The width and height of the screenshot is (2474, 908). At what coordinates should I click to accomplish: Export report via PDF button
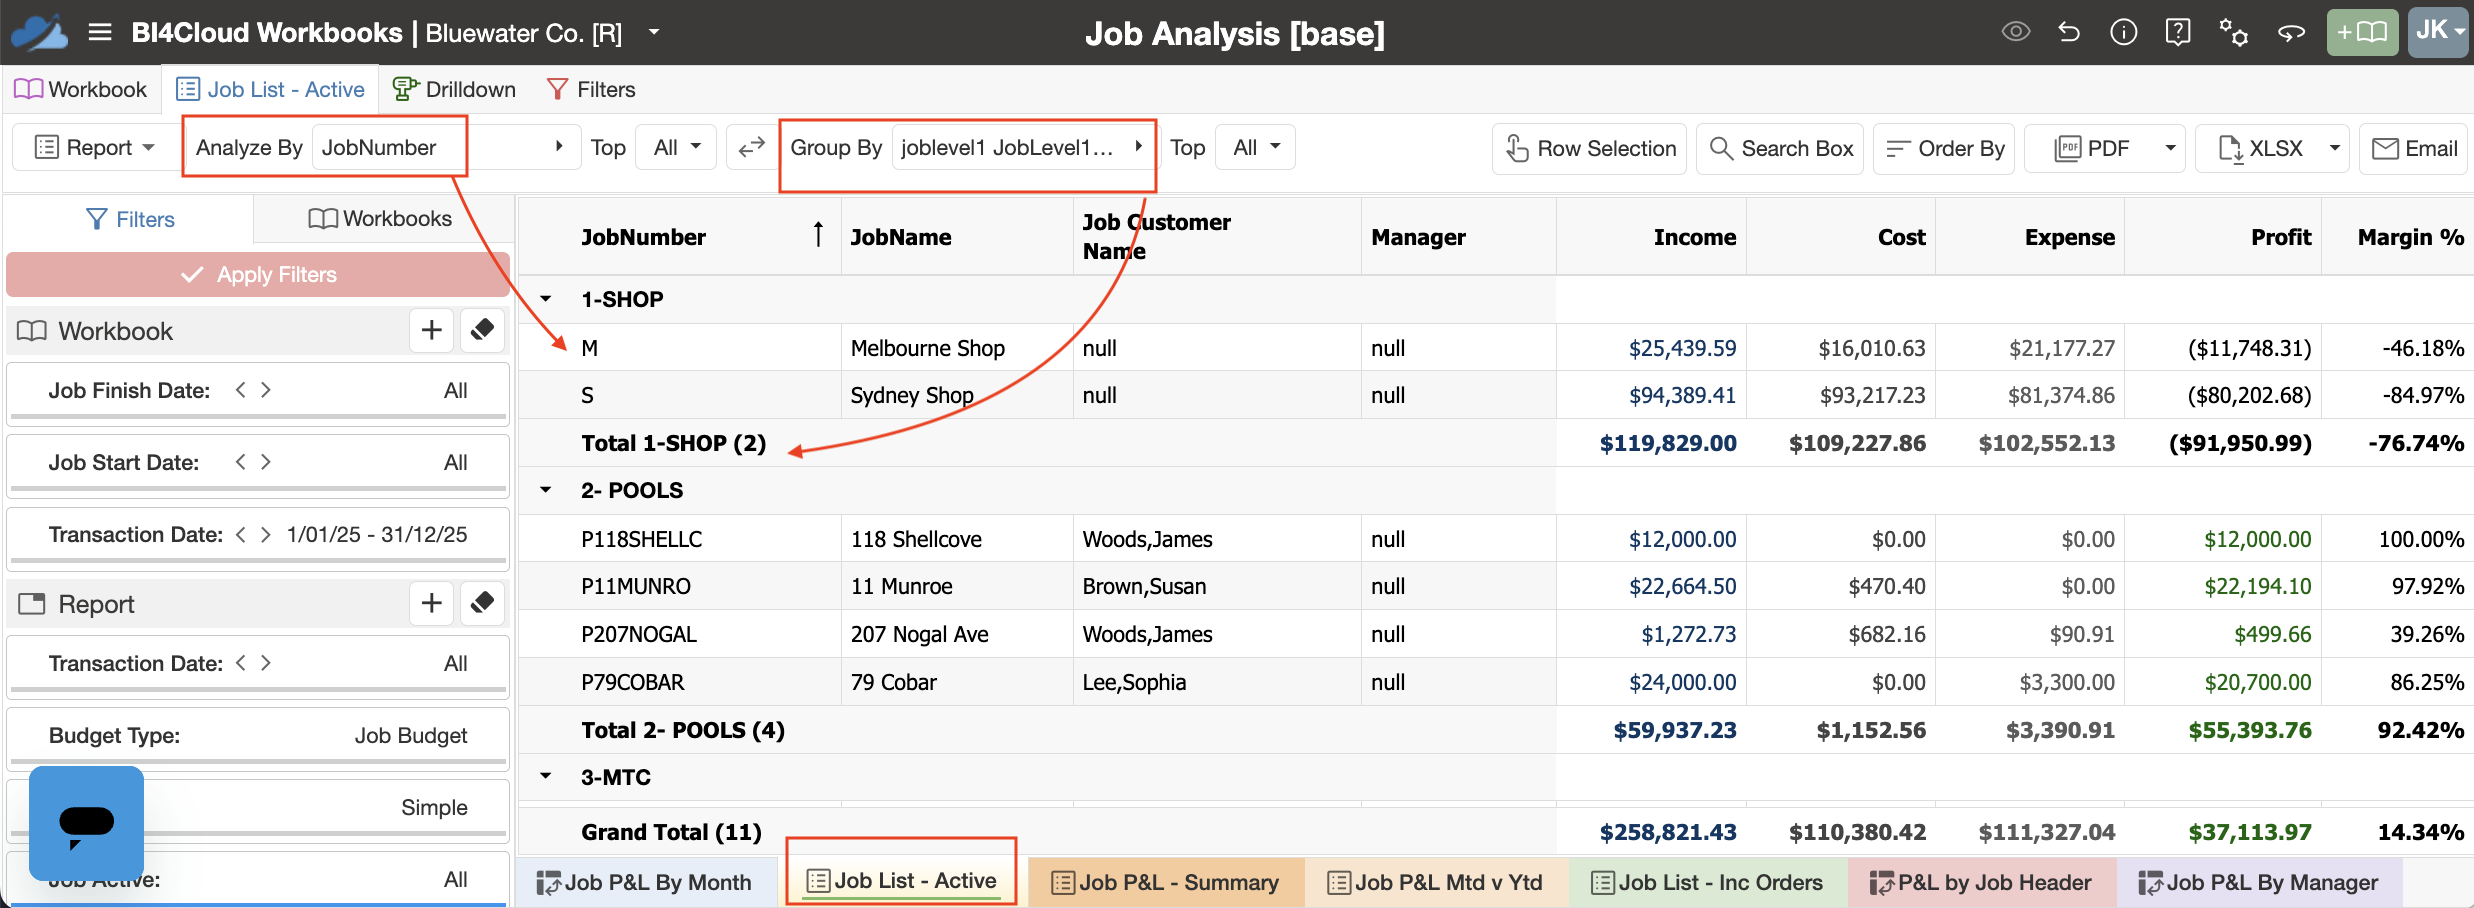coord(2090,149)
